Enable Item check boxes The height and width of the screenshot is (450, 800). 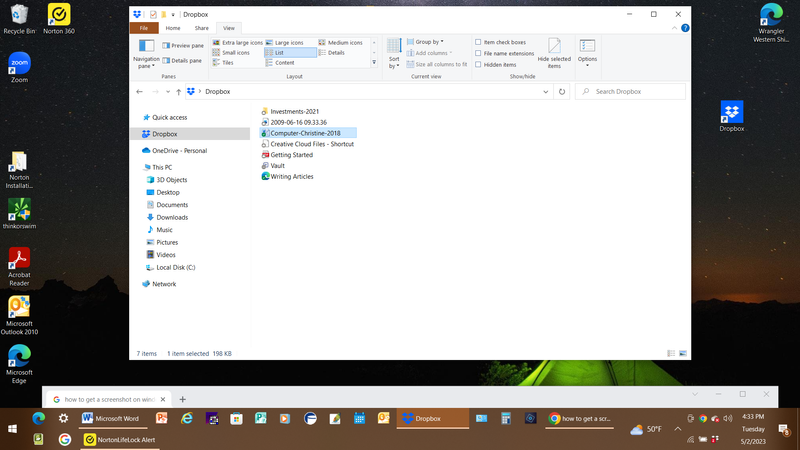500,42
